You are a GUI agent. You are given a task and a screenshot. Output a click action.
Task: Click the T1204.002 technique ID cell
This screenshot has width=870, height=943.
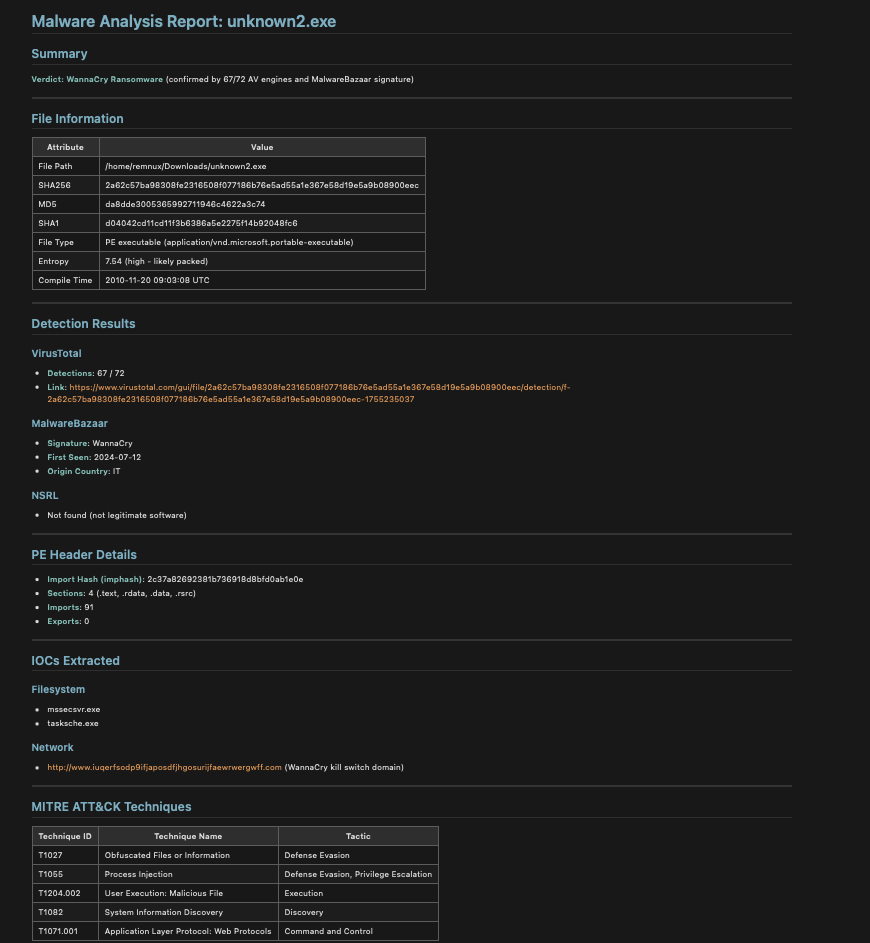click(x=58, y=893)
